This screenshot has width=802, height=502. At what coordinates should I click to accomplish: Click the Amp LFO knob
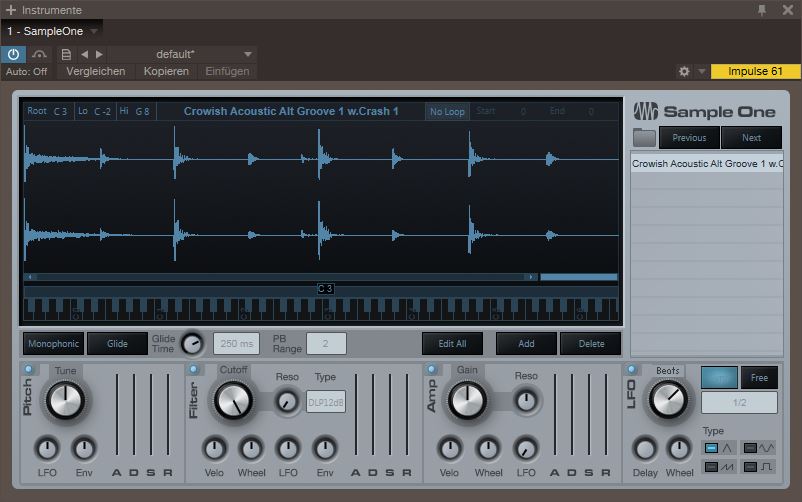point(526,449)
